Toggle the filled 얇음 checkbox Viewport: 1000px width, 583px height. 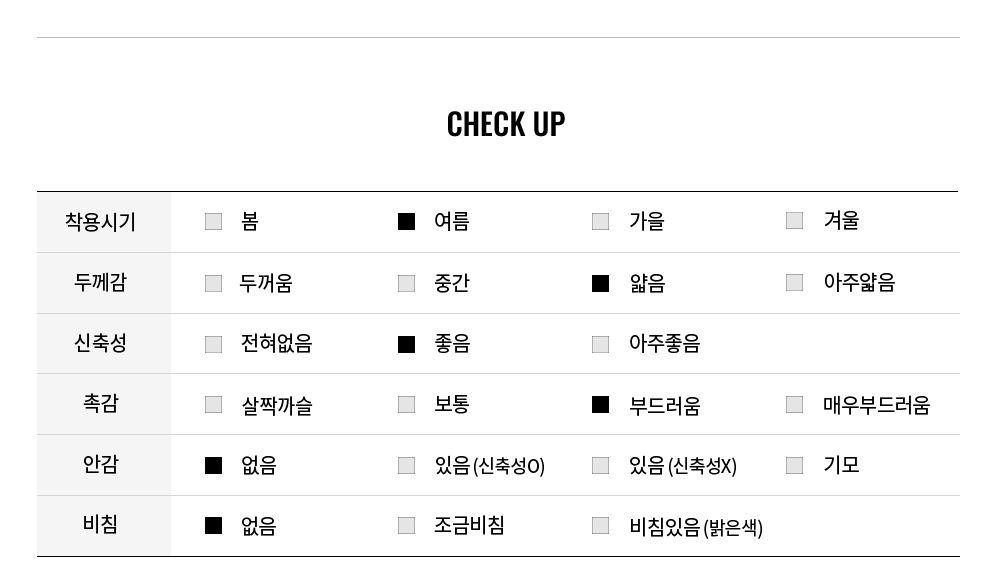600,283
